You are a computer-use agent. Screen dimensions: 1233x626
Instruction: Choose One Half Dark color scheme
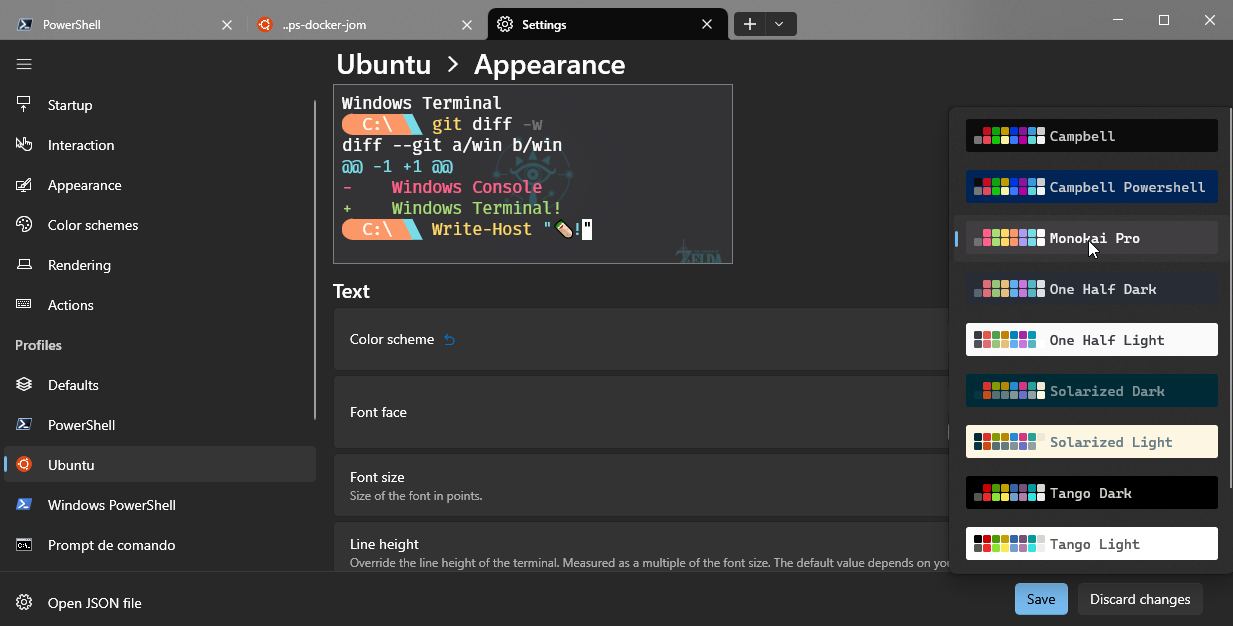(x=1091, y=289)
